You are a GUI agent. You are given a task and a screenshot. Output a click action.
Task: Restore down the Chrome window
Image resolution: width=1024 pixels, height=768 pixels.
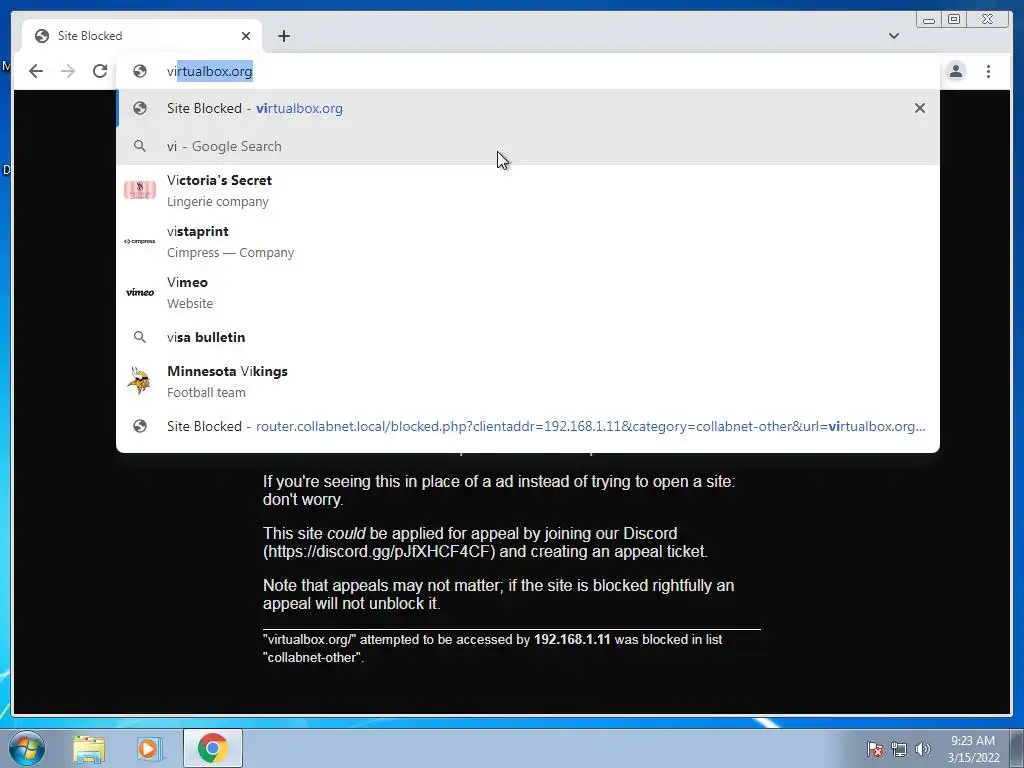pos(954,20)
